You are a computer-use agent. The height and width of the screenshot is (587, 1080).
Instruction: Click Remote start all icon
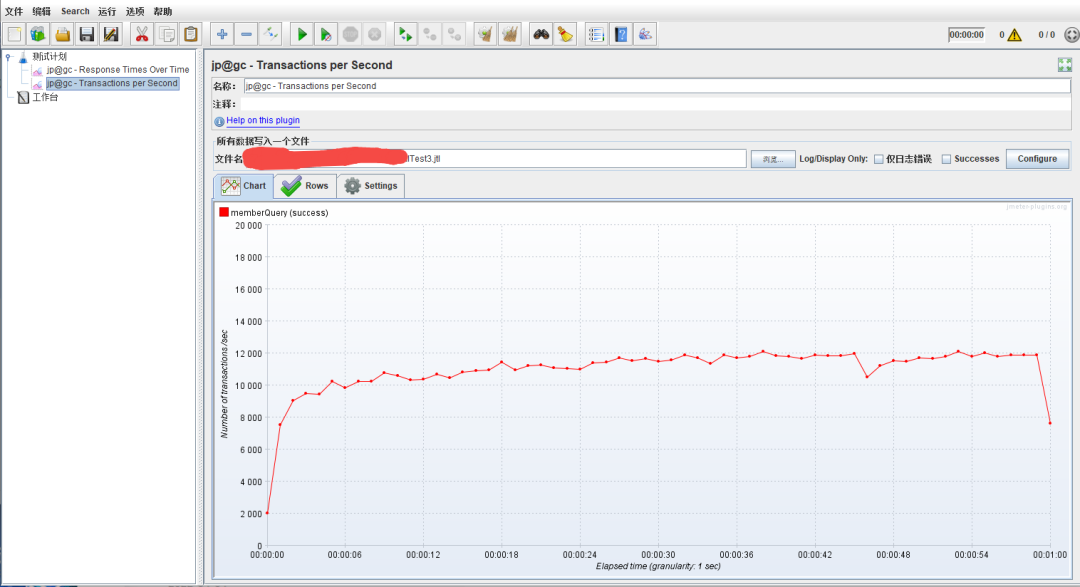(406, 34)
